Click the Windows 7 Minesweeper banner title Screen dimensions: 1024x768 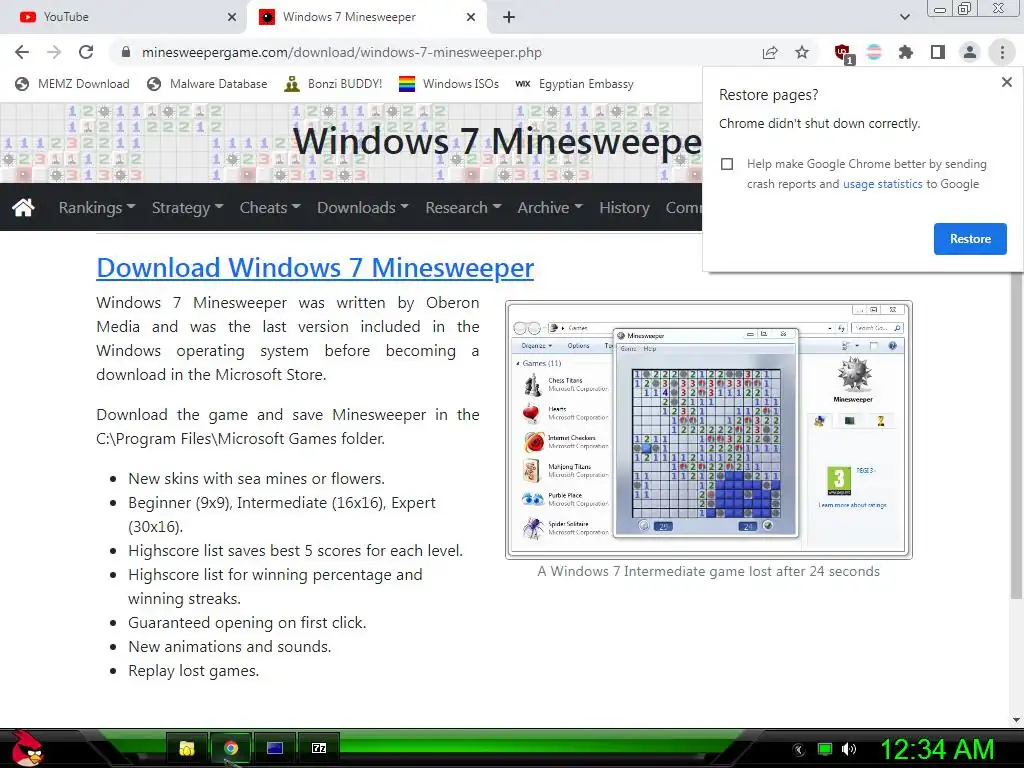click(497, 141)
